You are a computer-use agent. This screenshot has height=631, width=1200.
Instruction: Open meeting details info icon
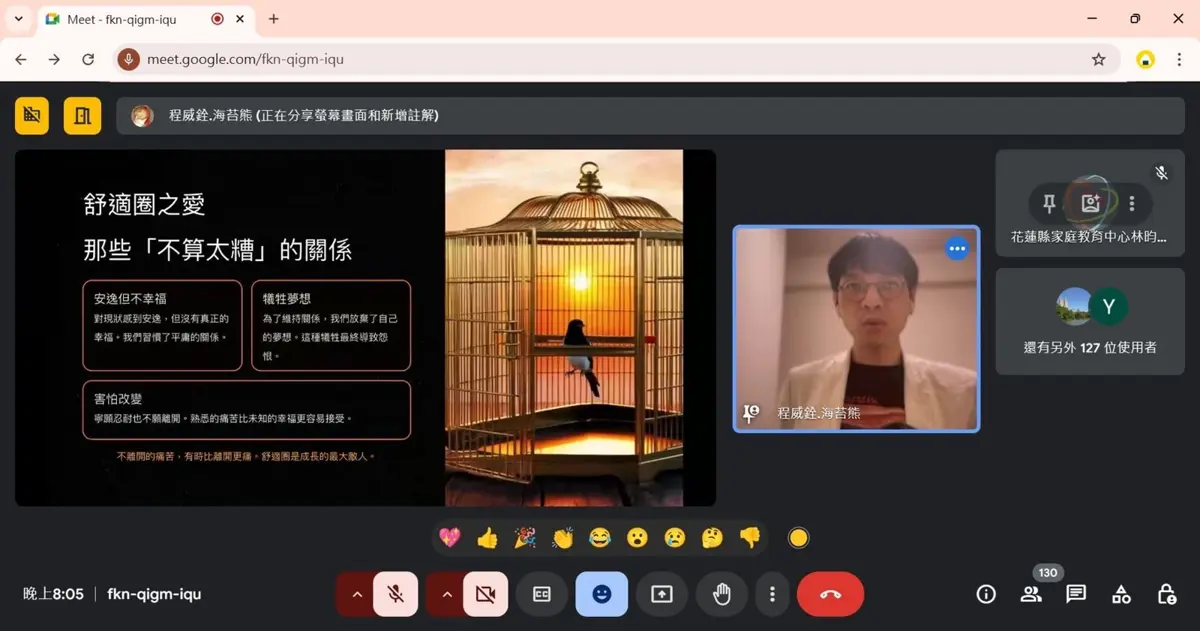[x=986, y=594]
